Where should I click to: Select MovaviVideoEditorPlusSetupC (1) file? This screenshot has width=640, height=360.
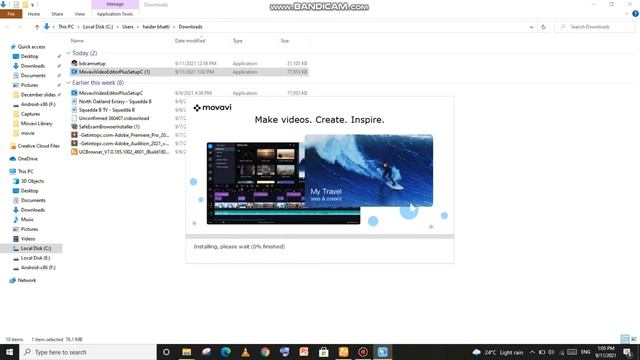114,72
